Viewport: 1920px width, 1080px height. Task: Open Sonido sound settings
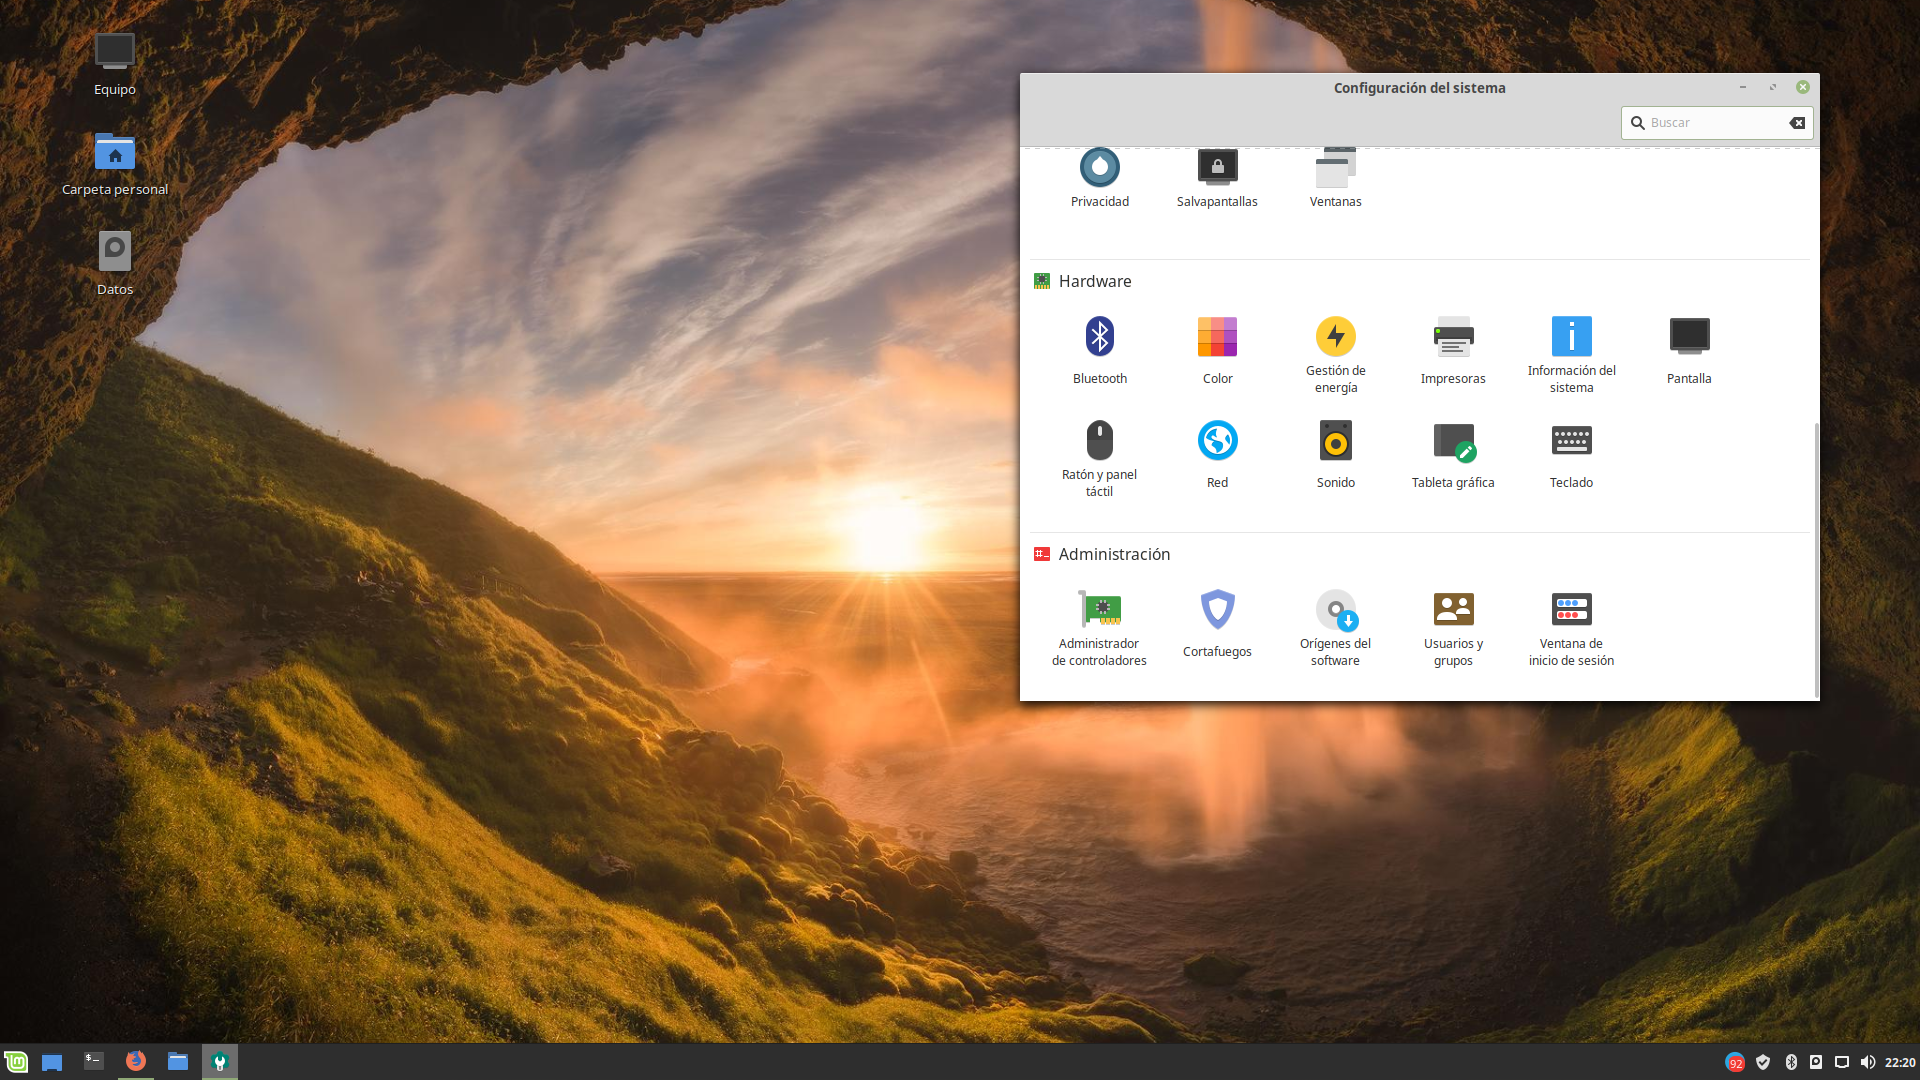[x=1335, y=441]
